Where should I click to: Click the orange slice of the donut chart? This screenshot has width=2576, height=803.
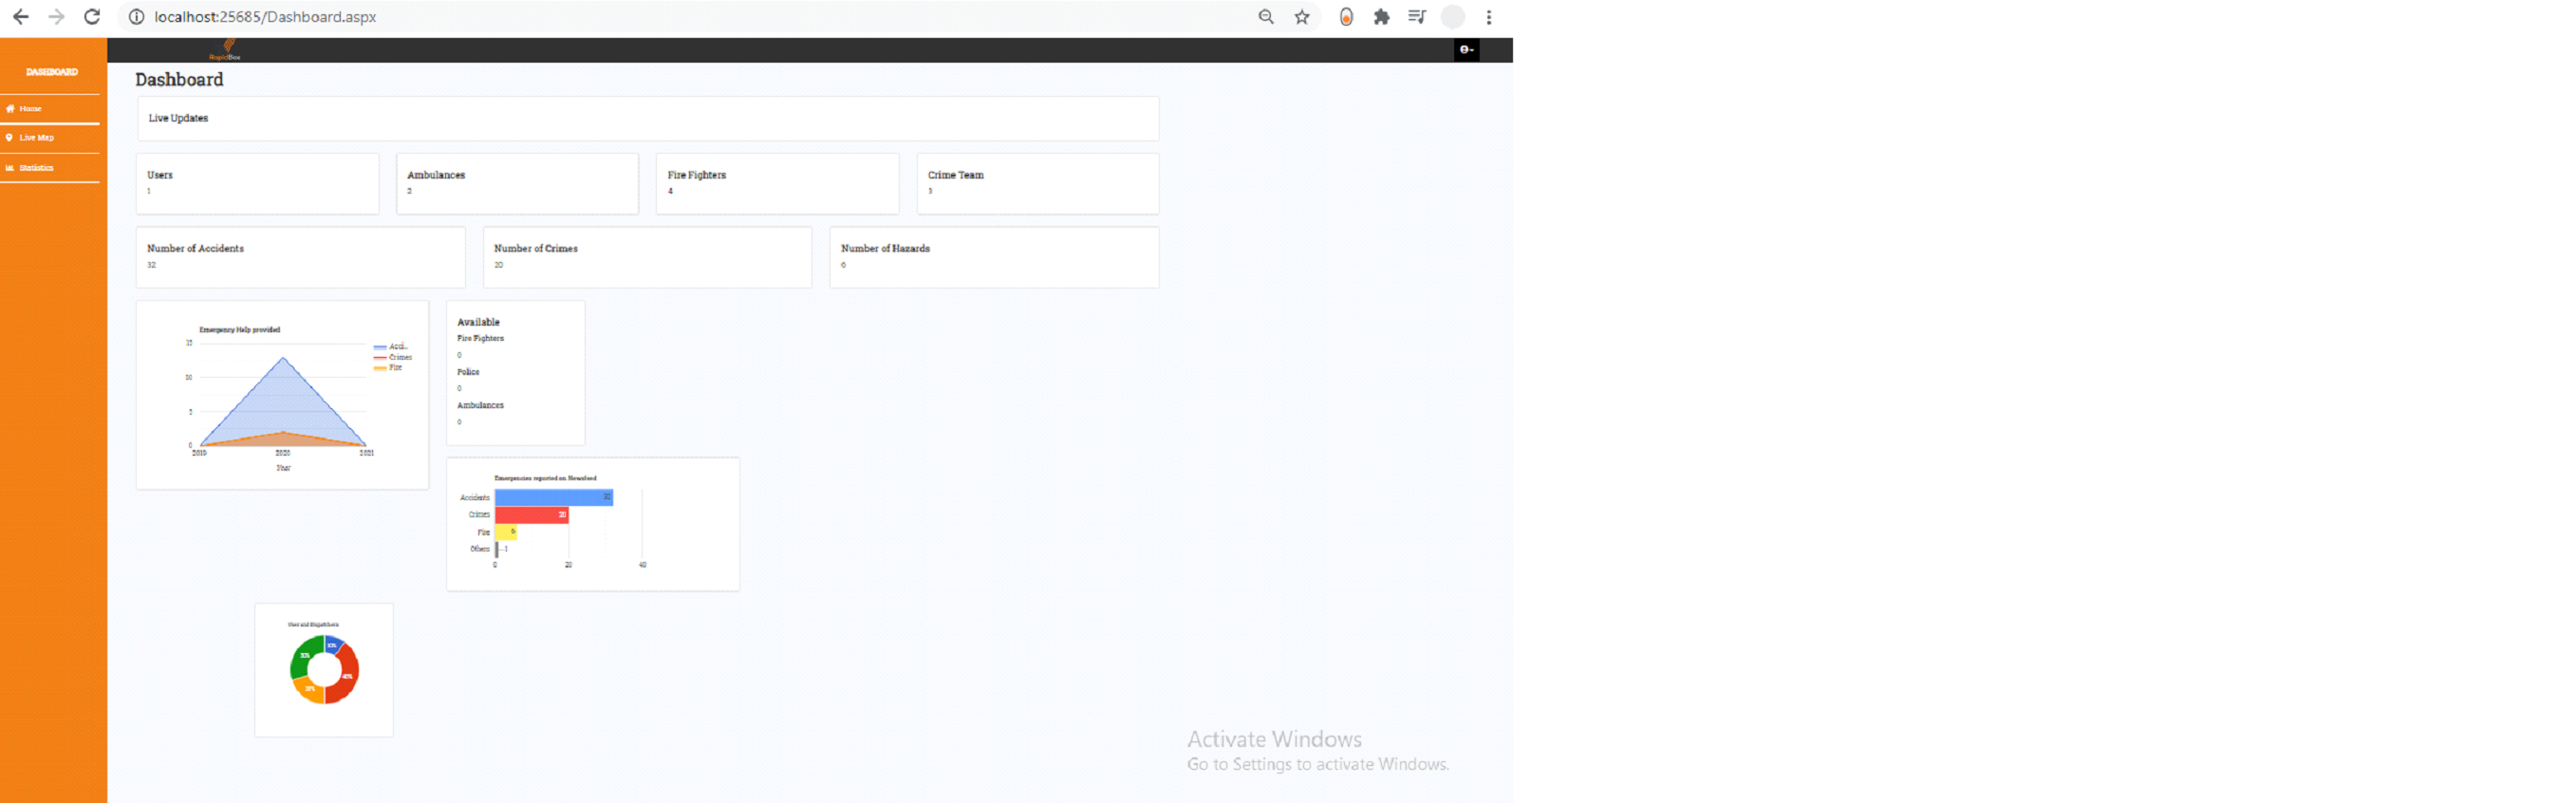(x=309, y=691)
